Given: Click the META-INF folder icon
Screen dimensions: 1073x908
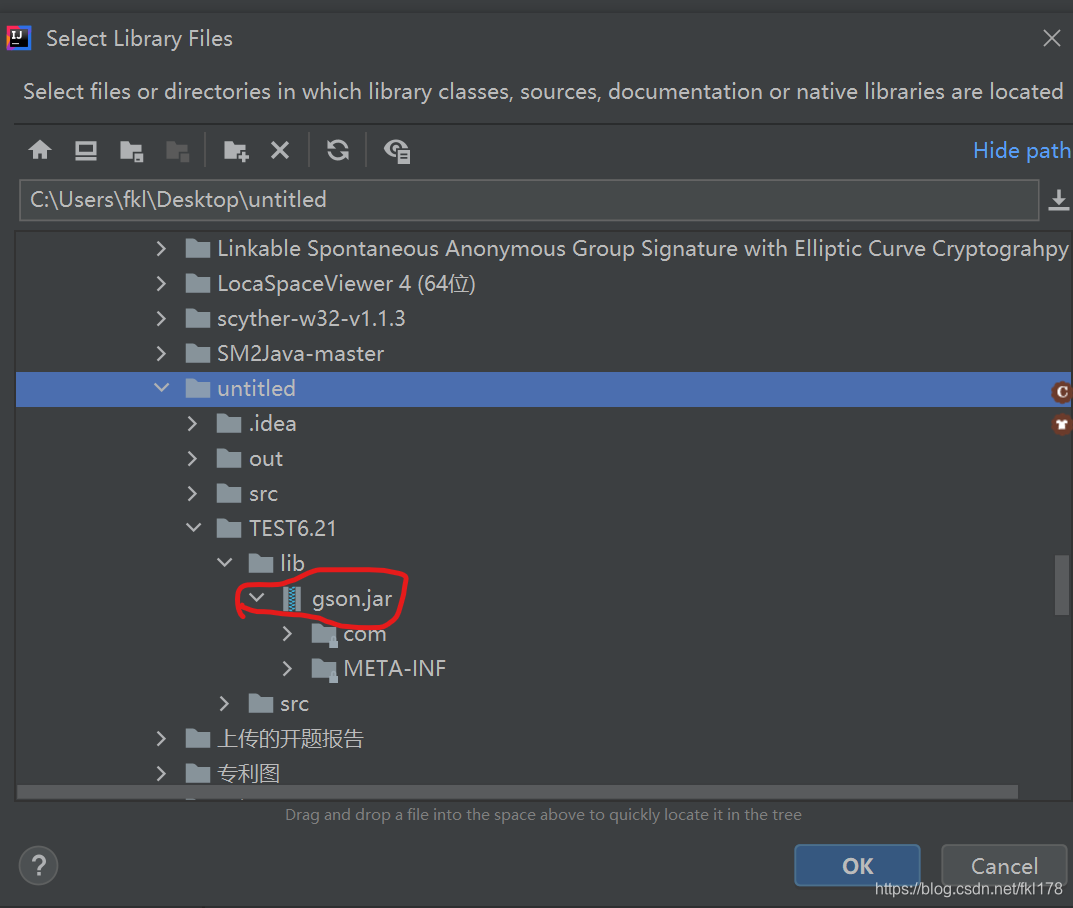Looking at the screenshot, I should (324, 669).
